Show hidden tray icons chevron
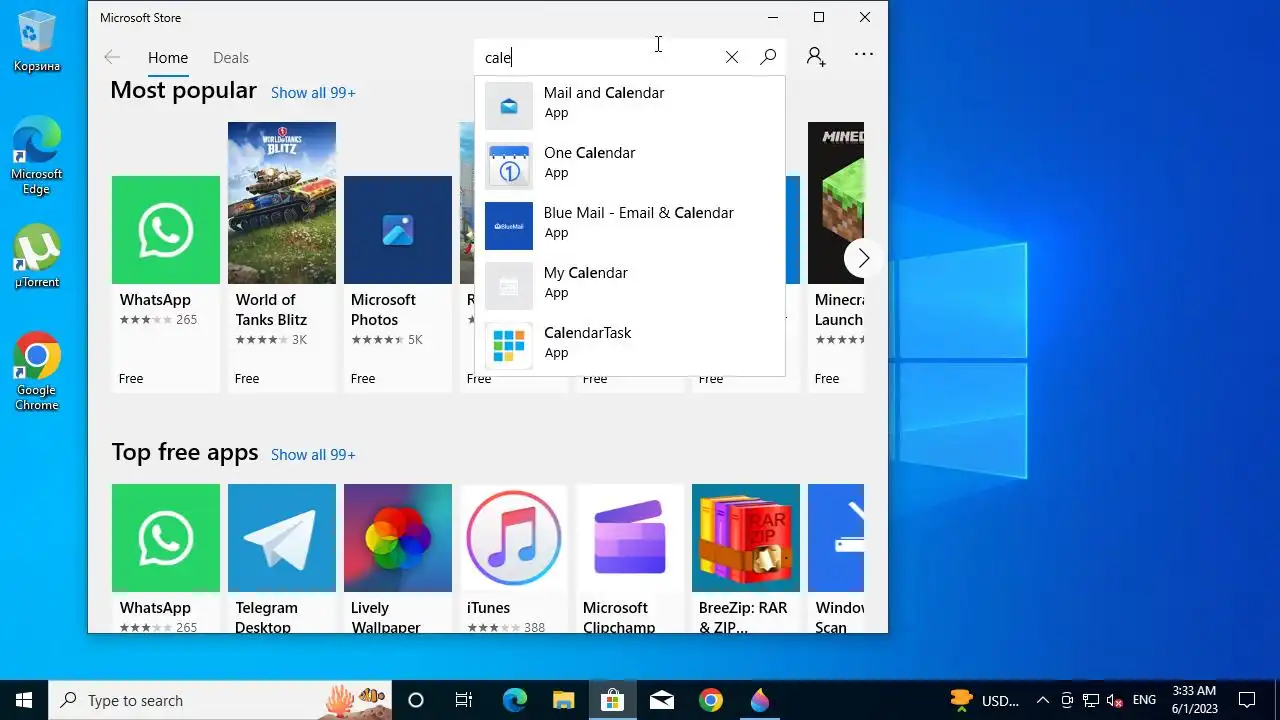 (1042, 700)
